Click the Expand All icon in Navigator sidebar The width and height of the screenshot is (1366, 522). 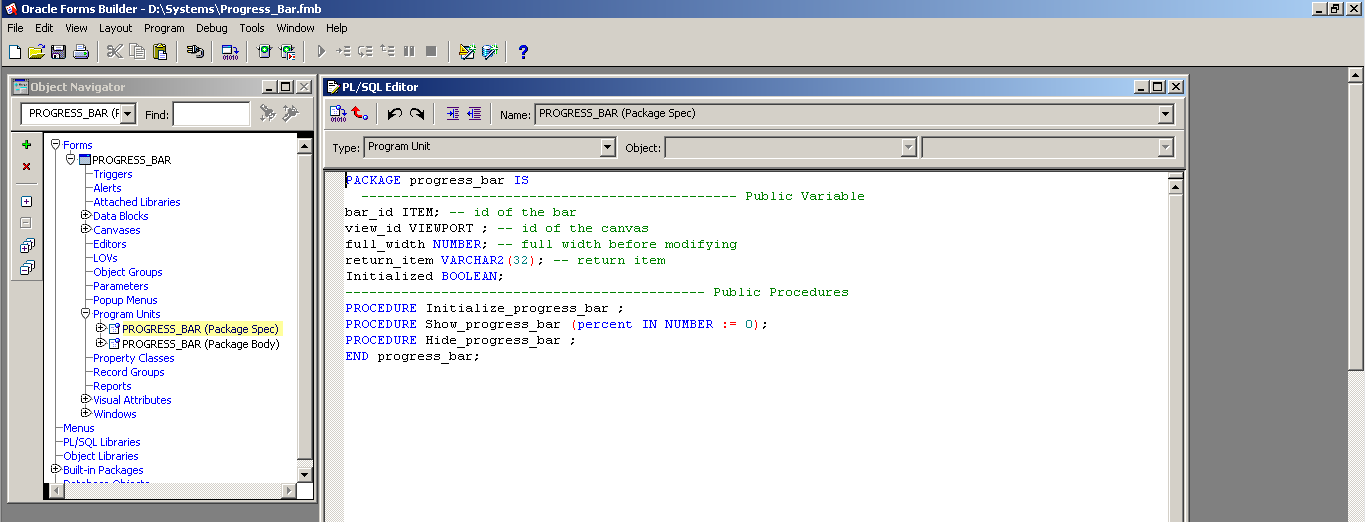tap(27, 245)
